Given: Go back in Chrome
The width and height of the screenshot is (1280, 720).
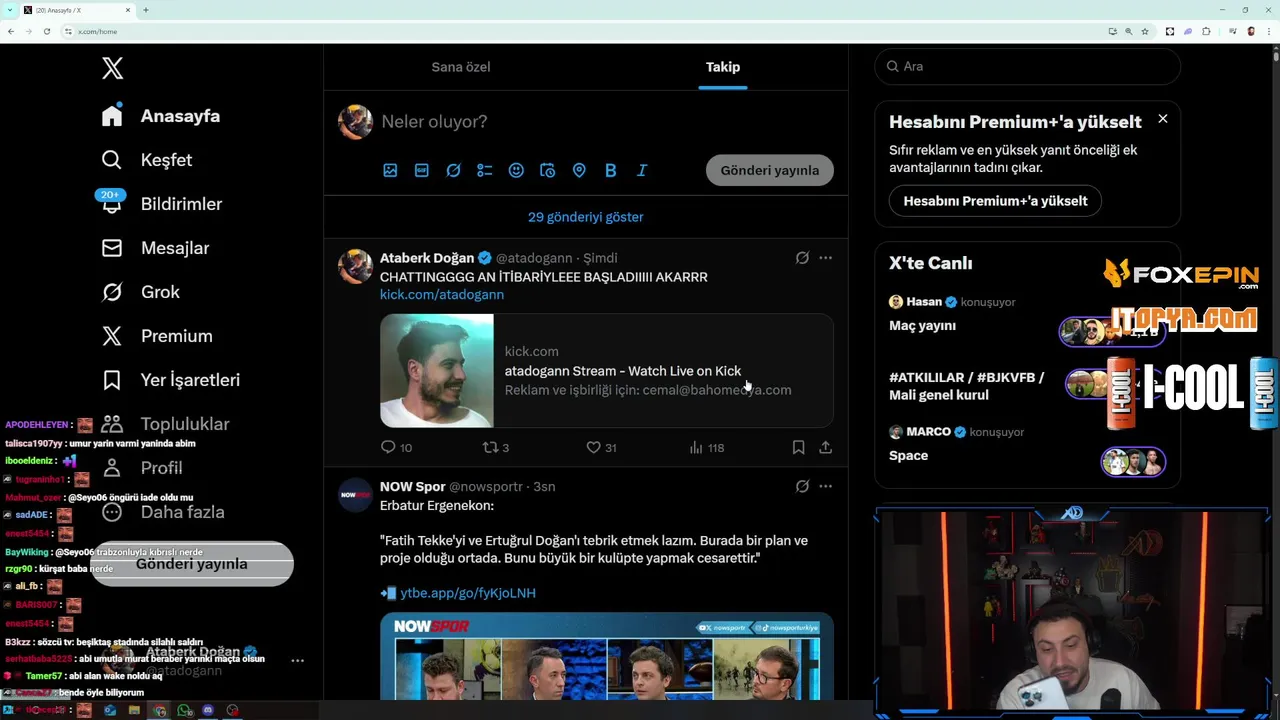Looking at the screenshot, I should (x=11, y=31).
